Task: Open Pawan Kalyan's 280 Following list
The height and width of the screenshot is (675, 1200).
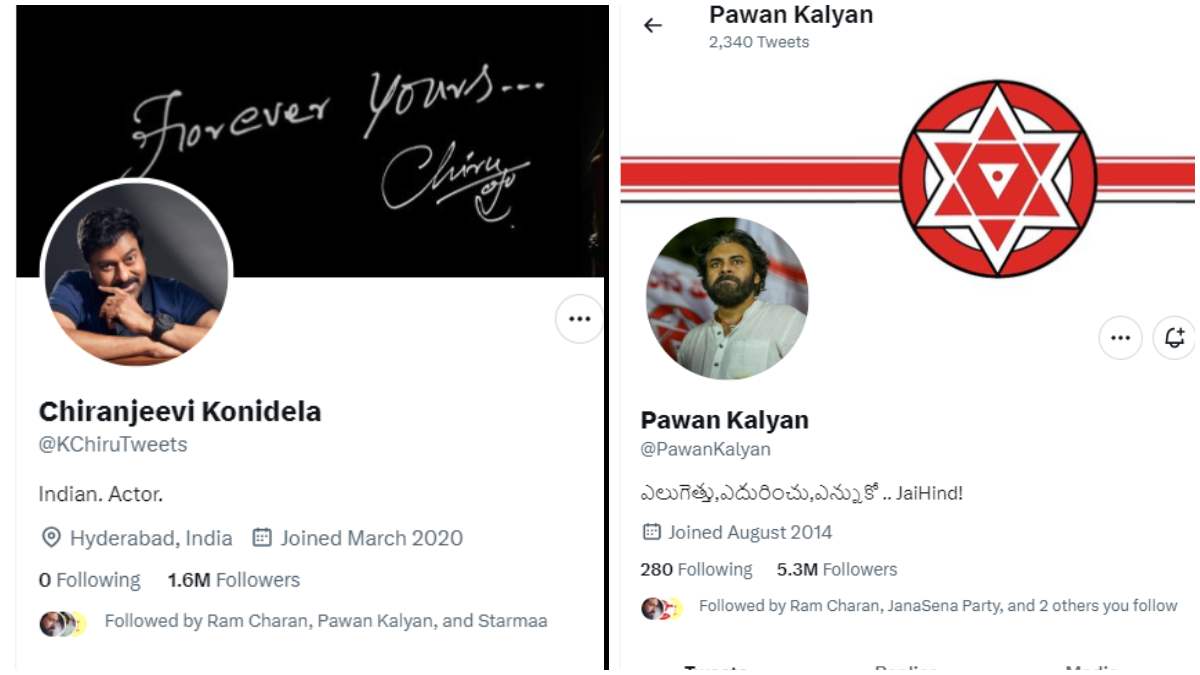Action: [x=696, y=569]
